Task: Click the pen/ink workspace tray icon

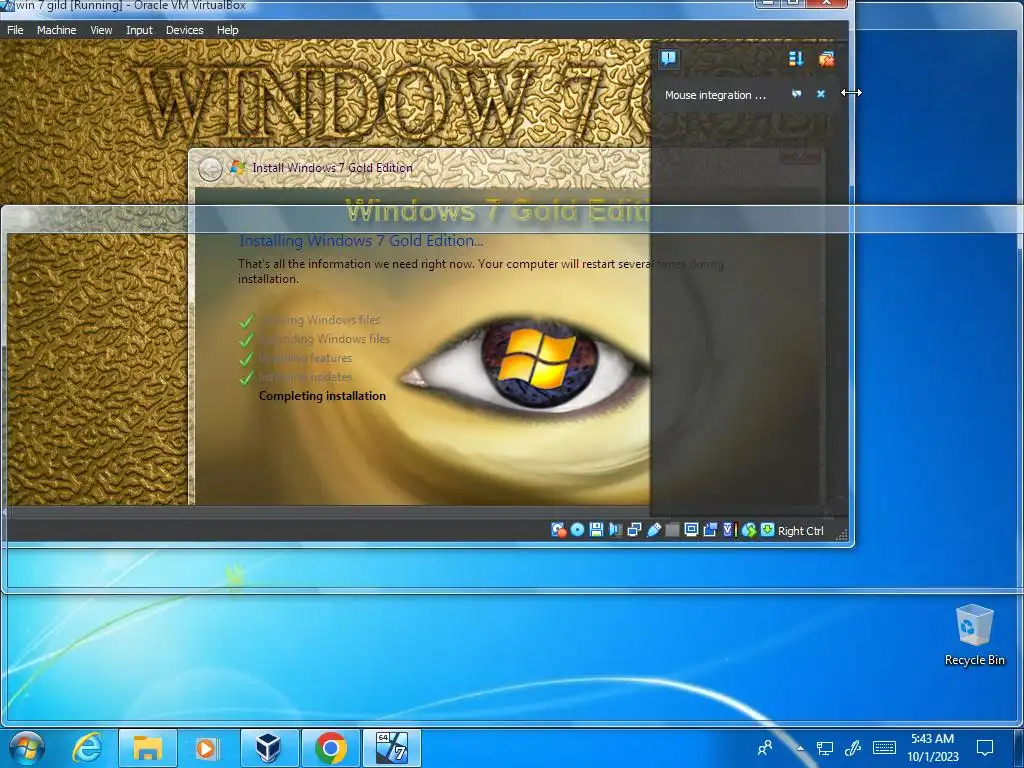Action: click(852, 748)
